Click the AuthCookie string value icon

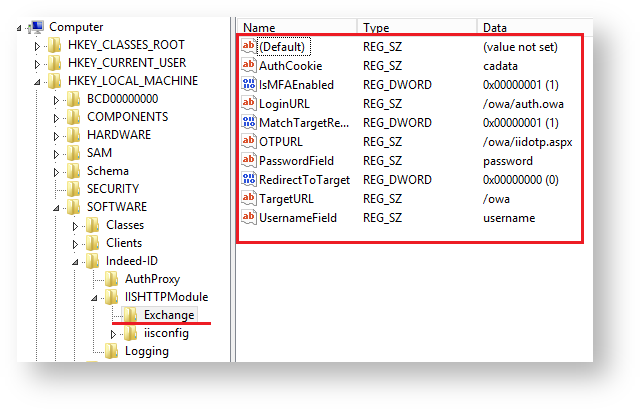(249, 66)
